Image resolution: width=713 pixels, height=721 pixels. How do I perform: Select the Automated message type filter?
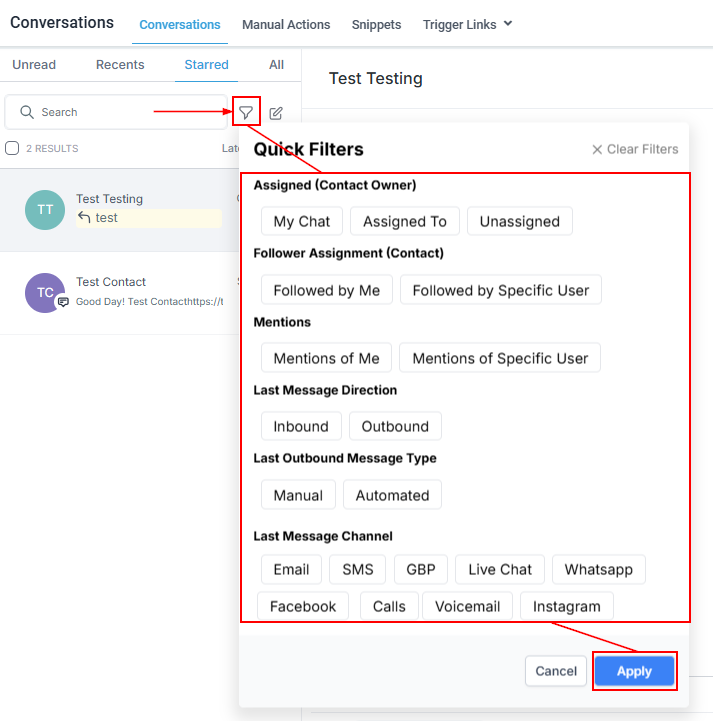392,495
